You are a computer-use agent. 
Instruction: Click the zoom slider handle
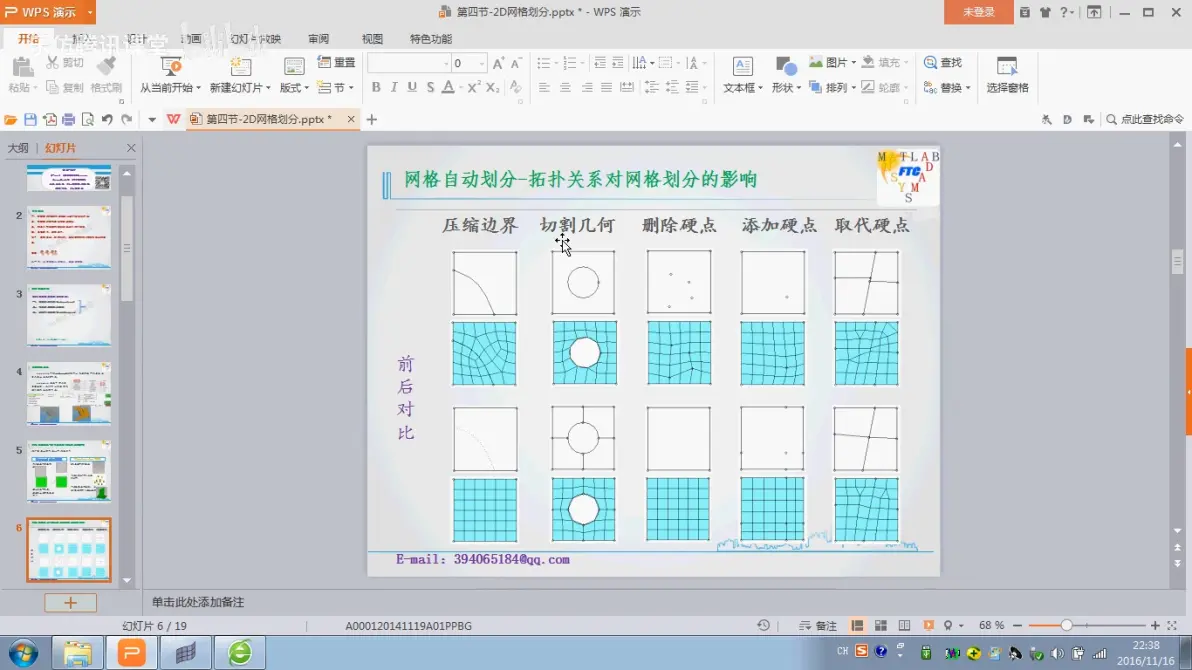[1066, 626]
